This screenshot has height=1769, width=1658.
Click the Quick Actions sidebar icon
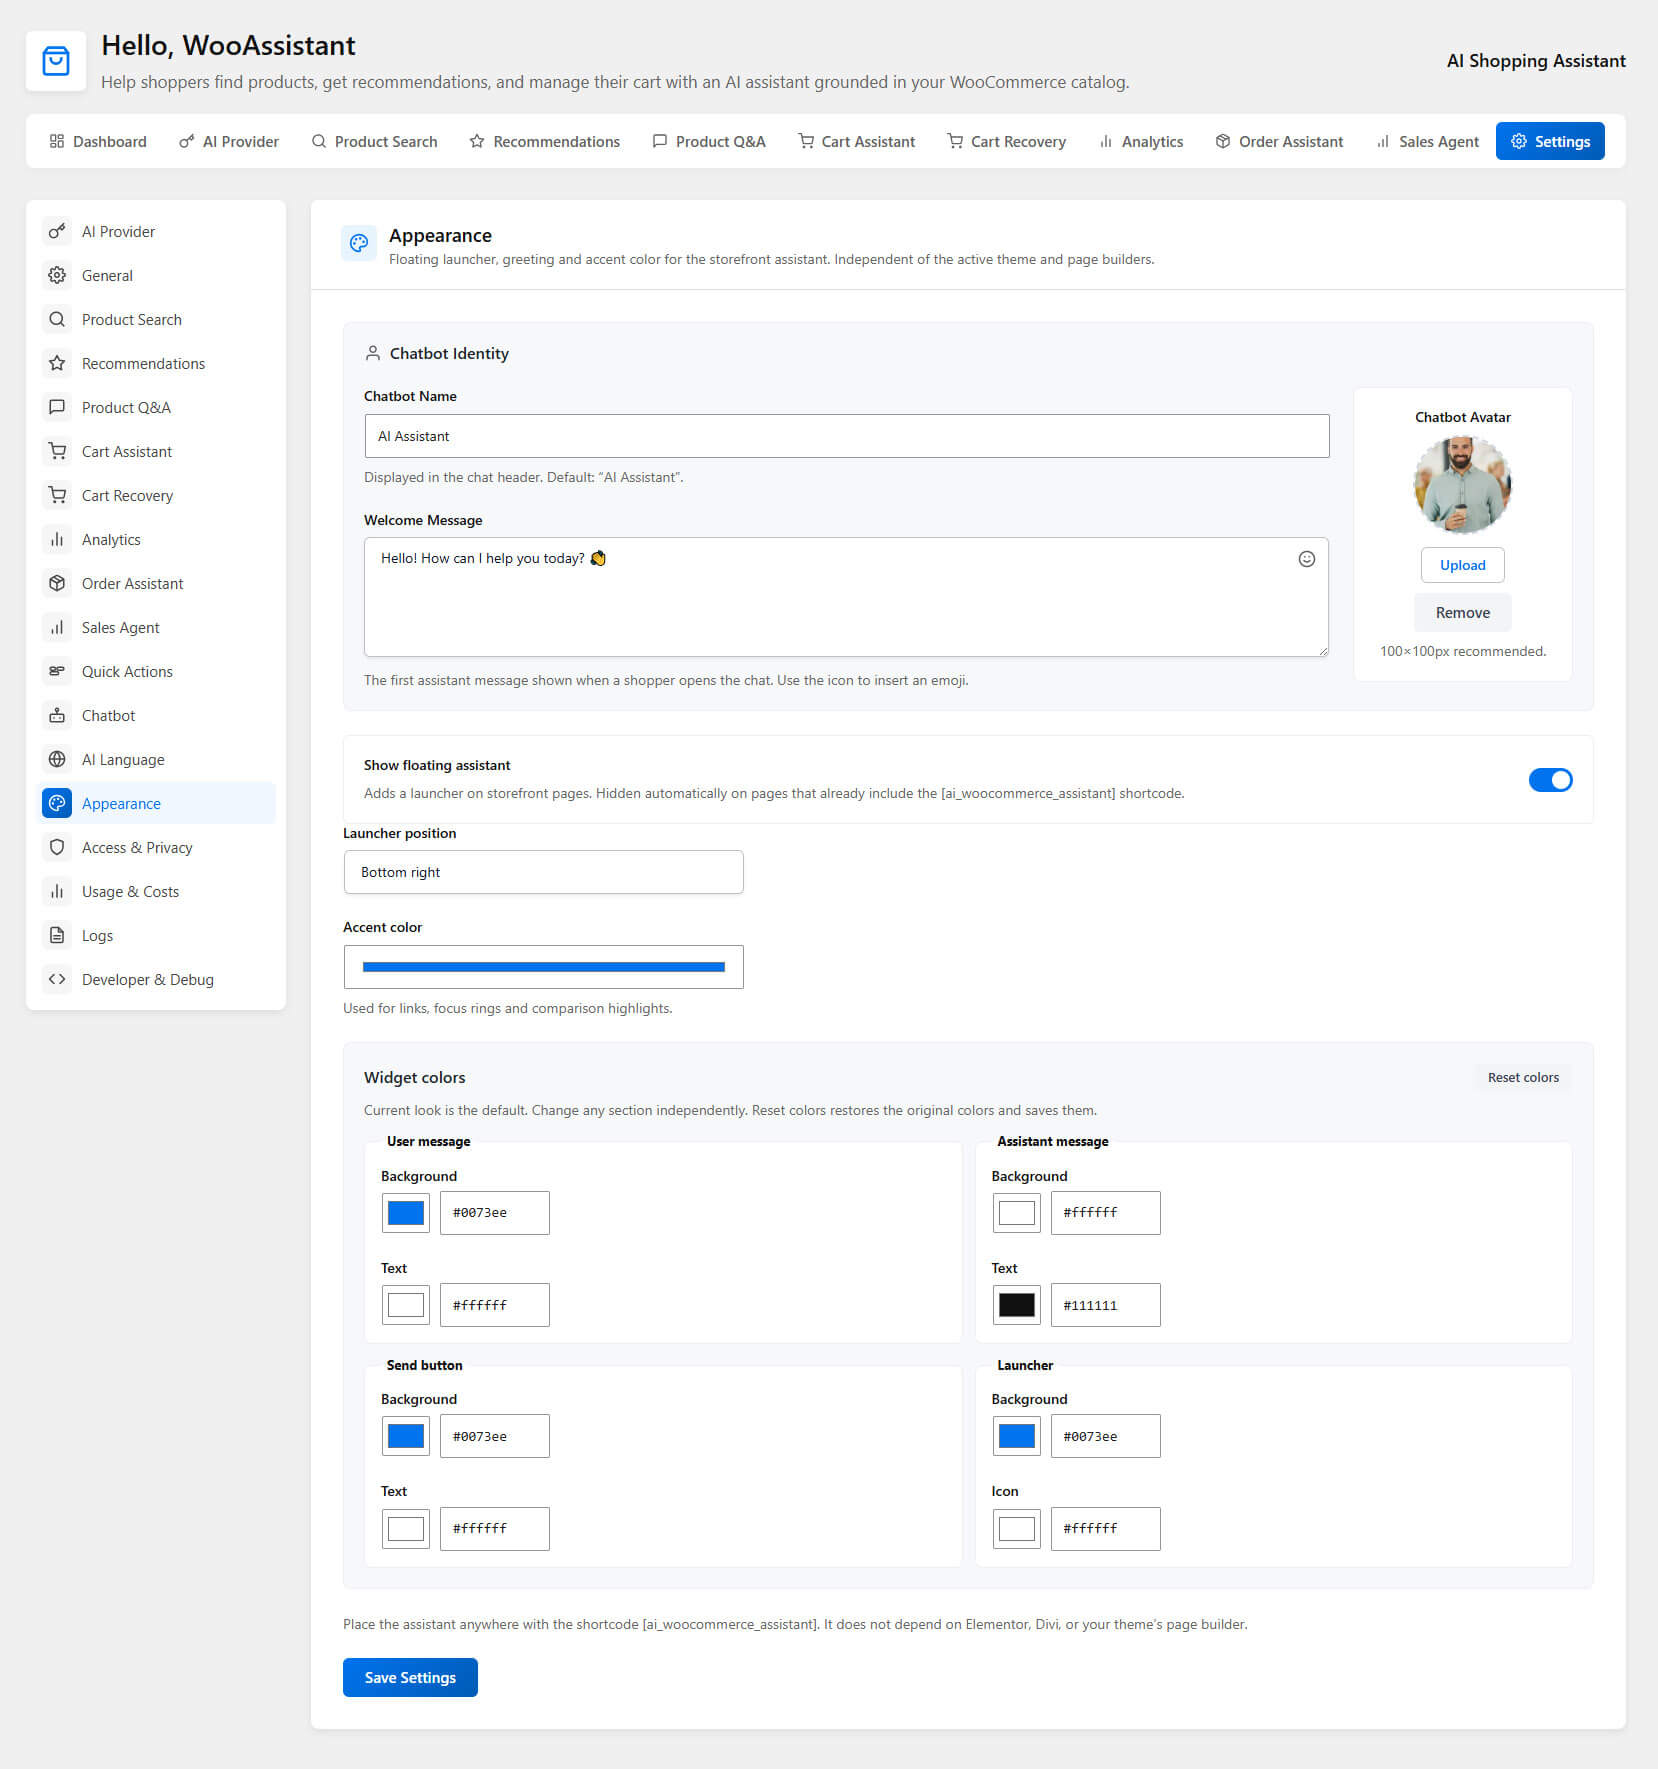(57, 671)
